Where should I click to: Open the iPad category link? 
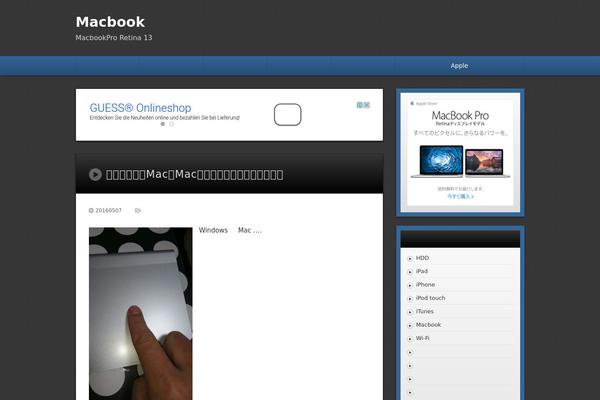422,271
